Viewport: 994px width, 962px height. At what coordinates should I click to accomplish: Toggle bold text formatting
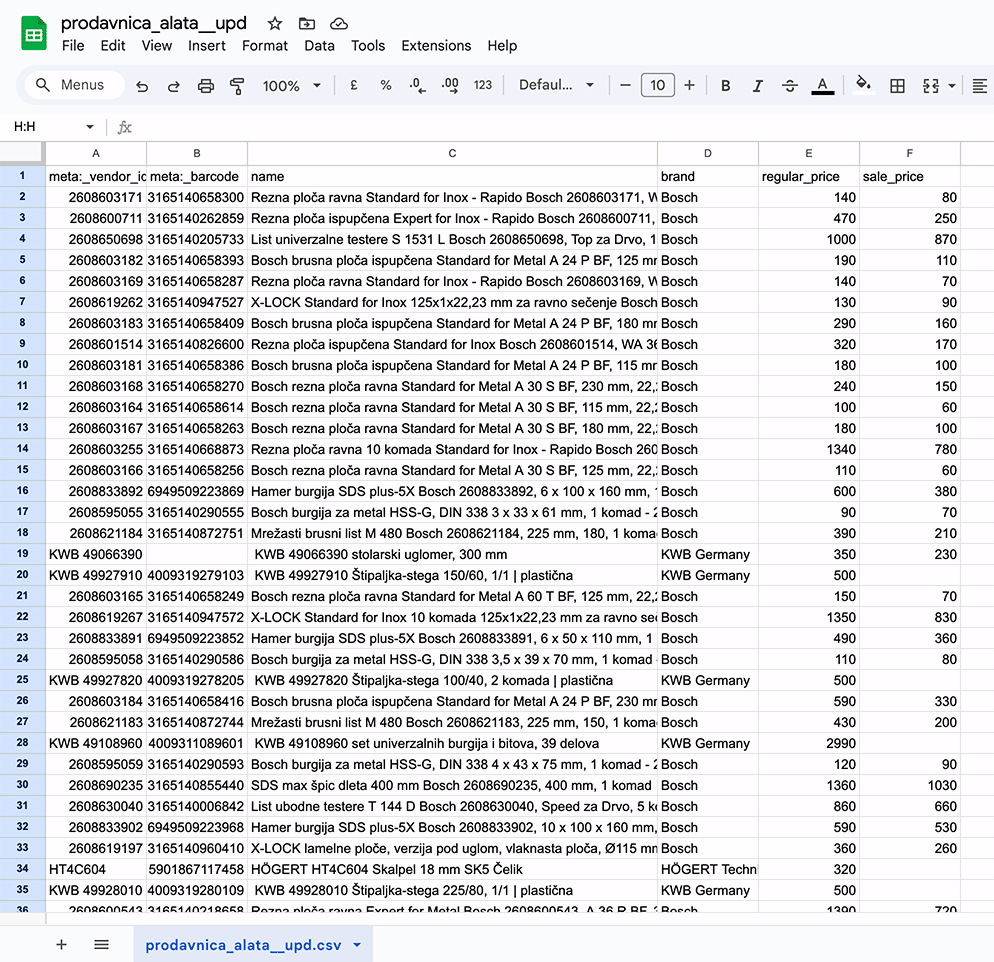[726, 86]
